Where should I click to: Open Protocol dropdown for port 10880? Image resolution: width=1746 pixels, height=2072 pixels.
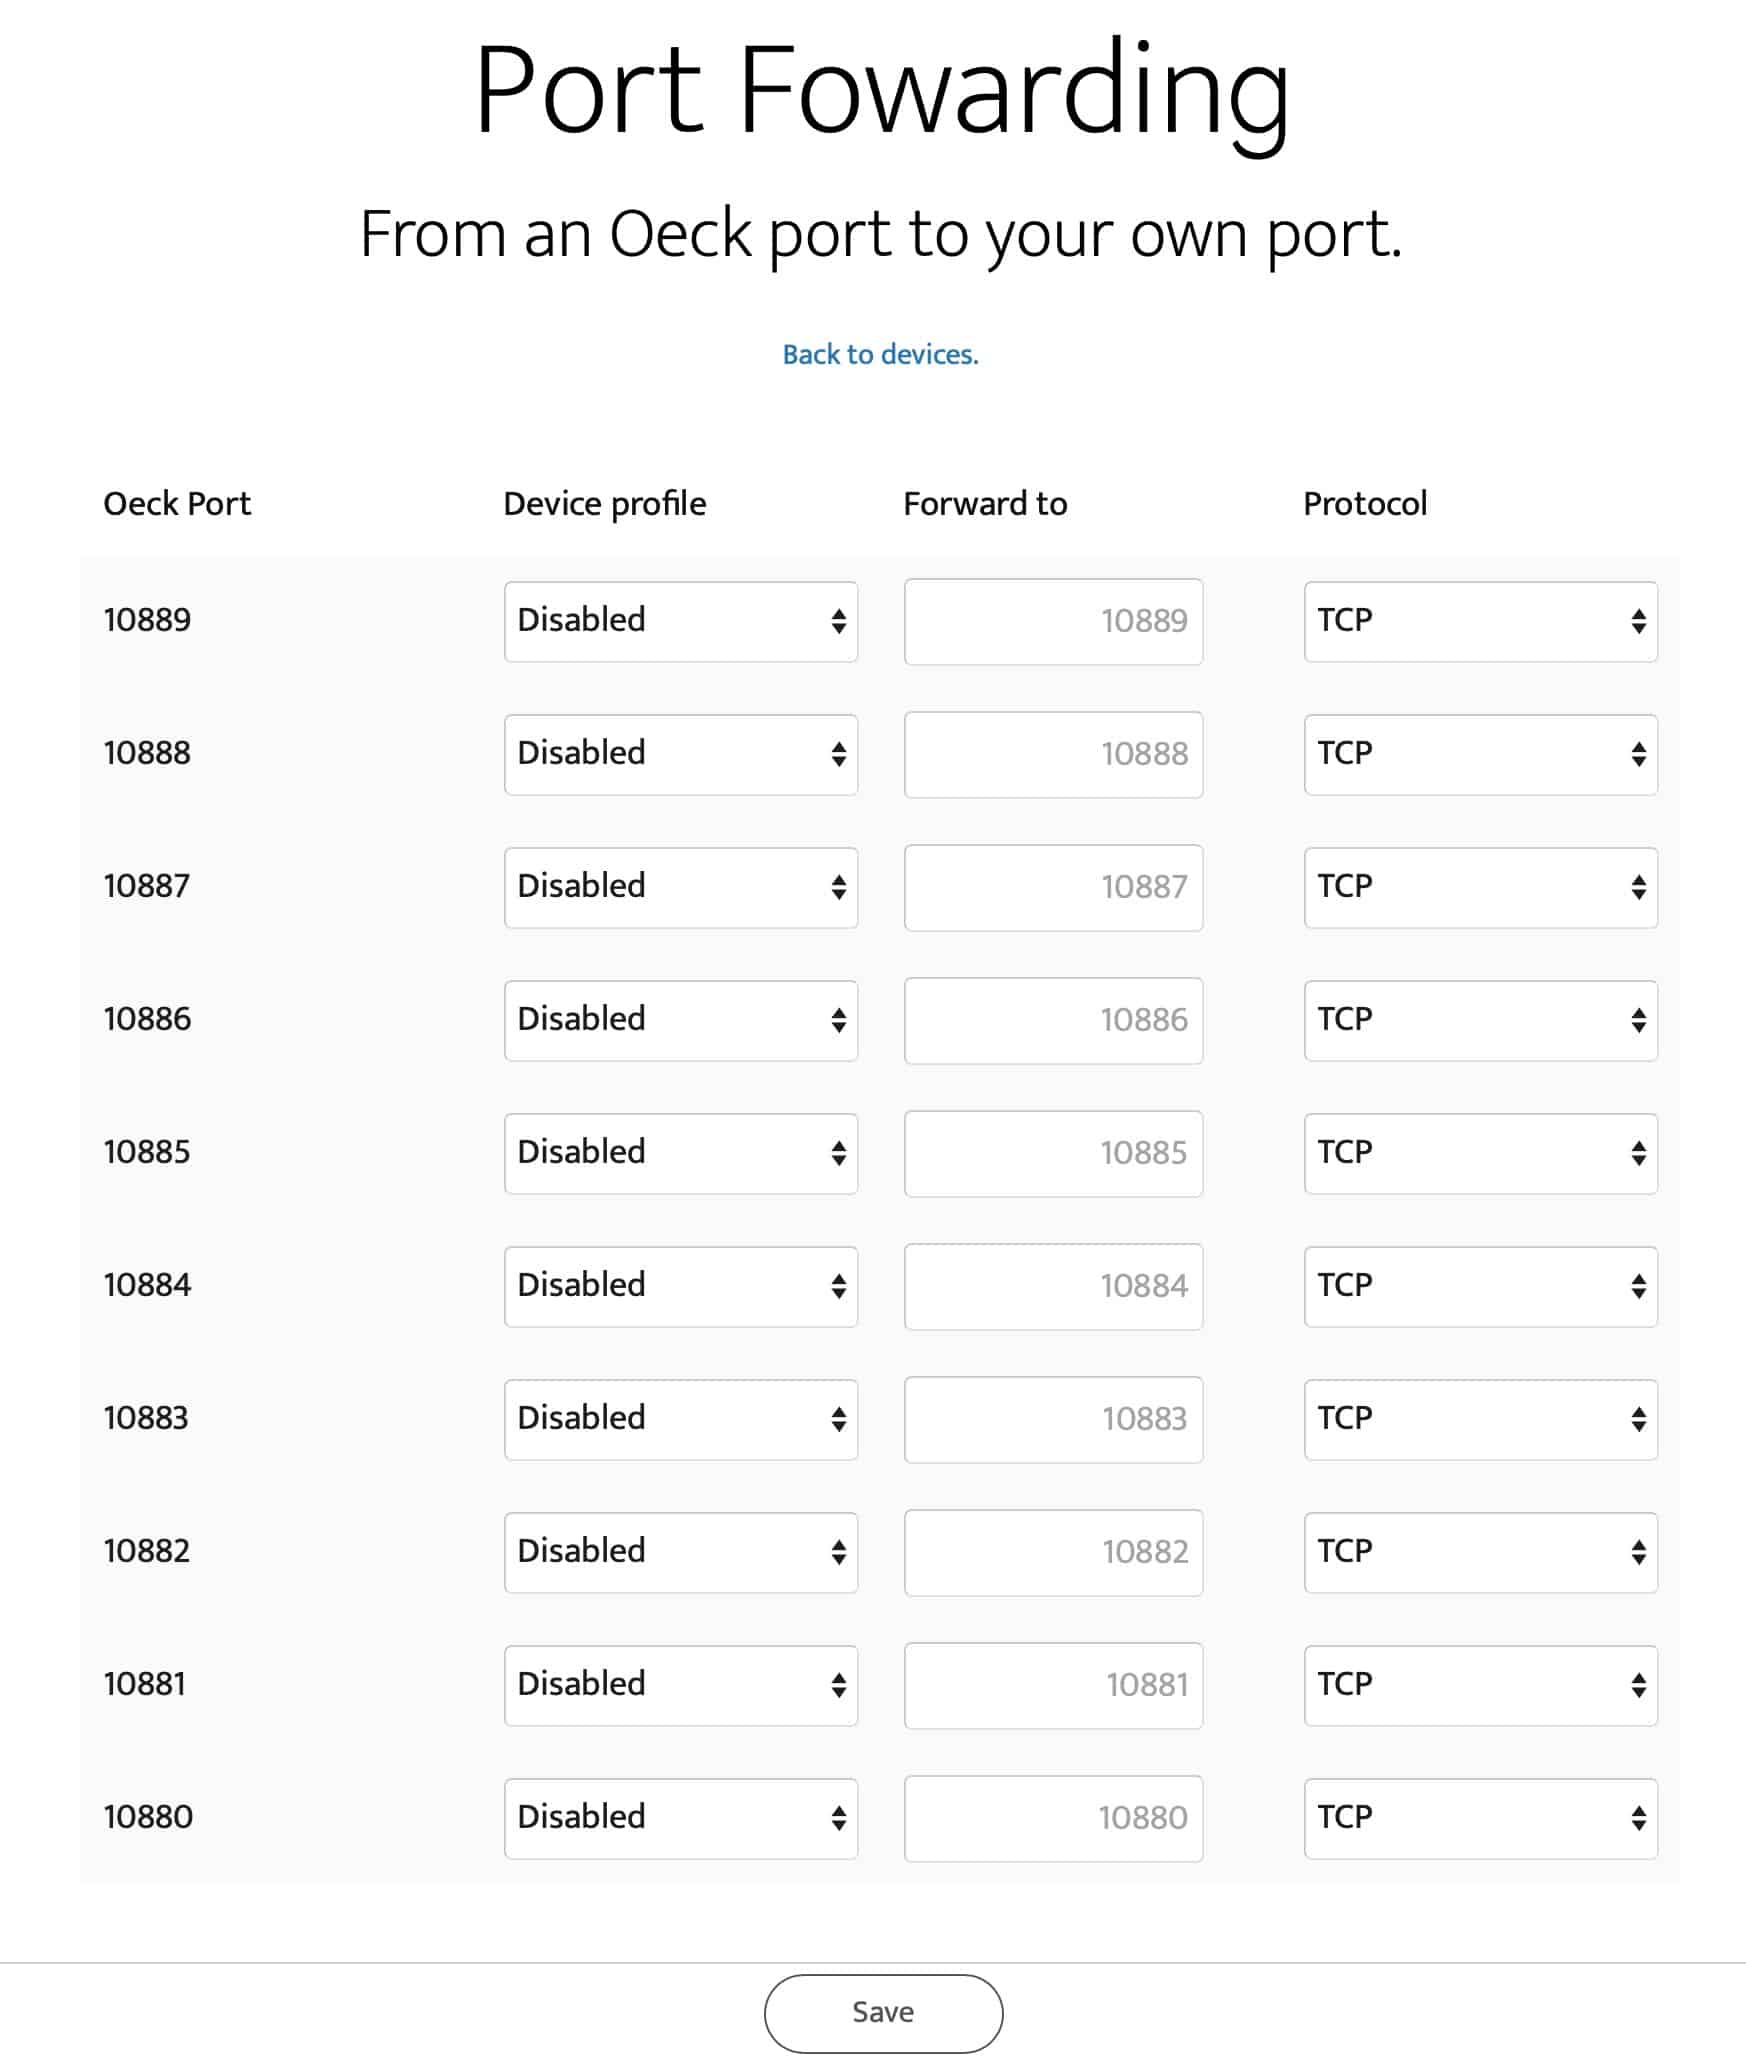click(1481, 1818)
